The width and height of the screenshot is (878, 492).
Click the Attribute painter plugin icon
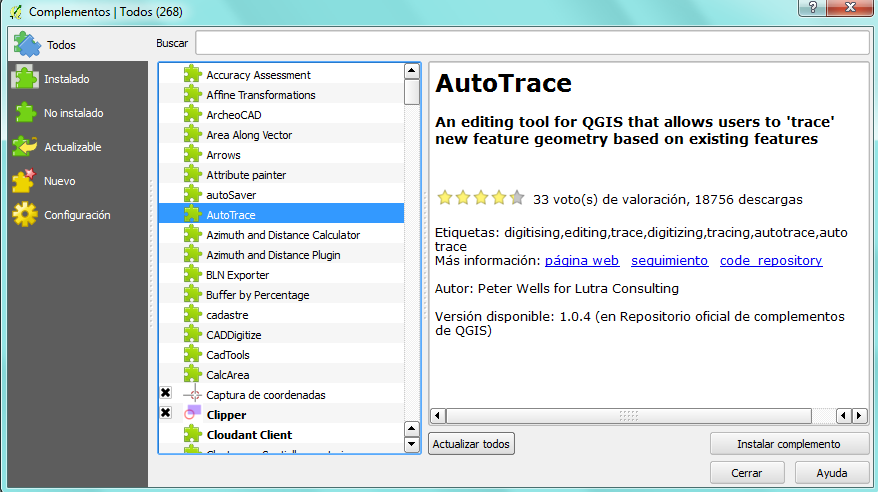coord(192,175)
